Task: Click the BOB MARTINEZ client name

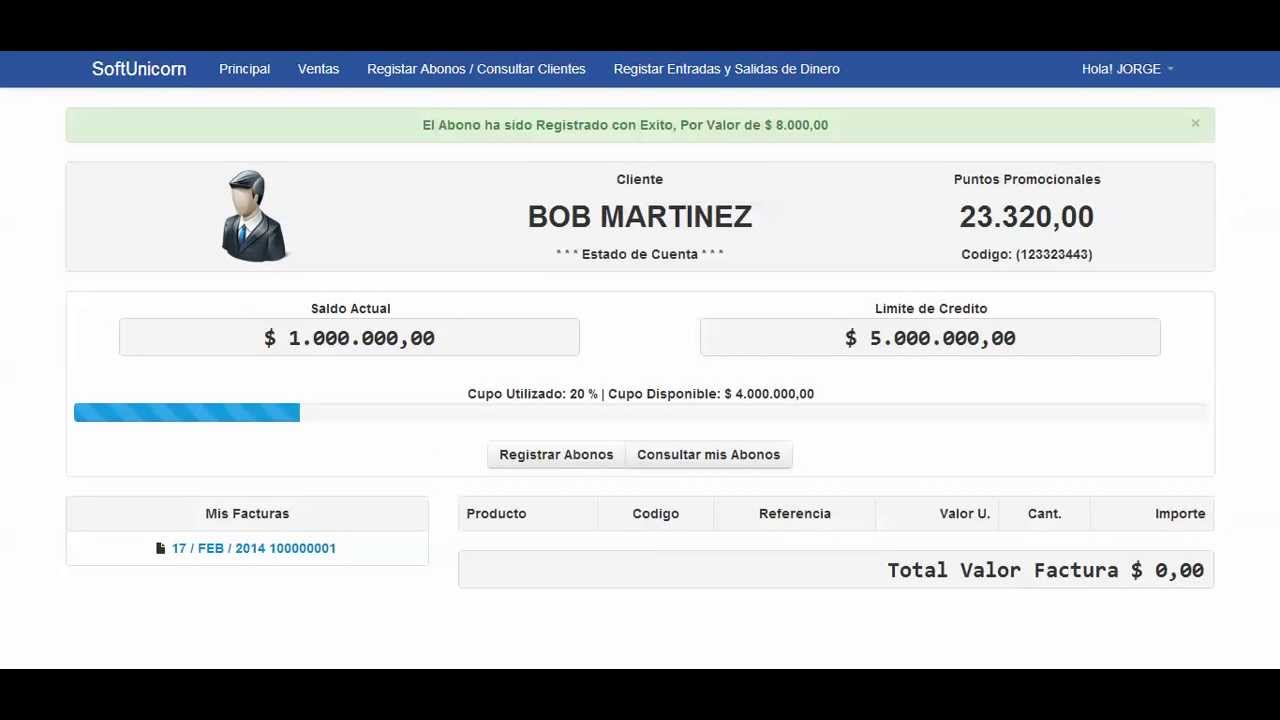Action: tap(640, 217)
